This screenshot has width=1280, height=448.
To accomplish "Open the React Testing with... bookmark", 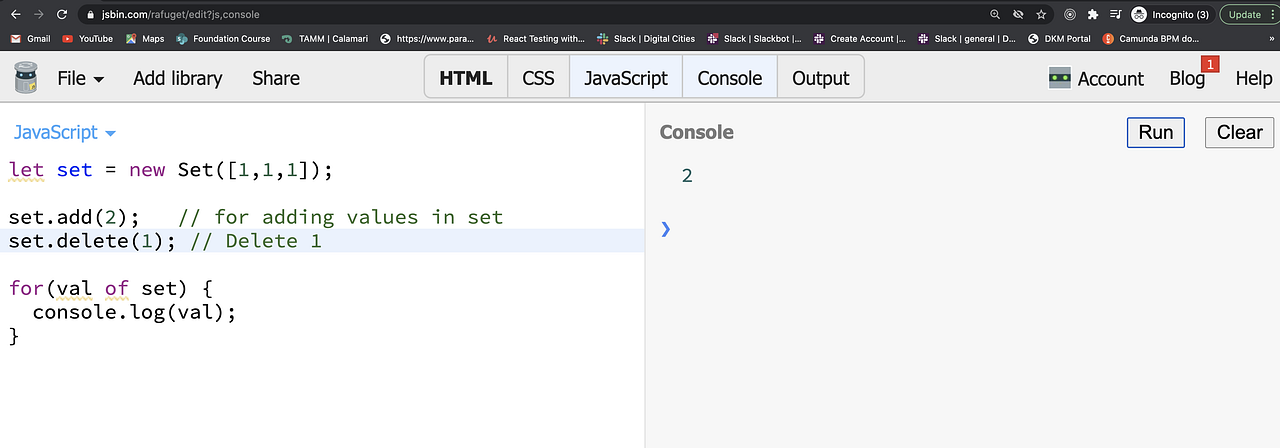I will tap(536, 39).
